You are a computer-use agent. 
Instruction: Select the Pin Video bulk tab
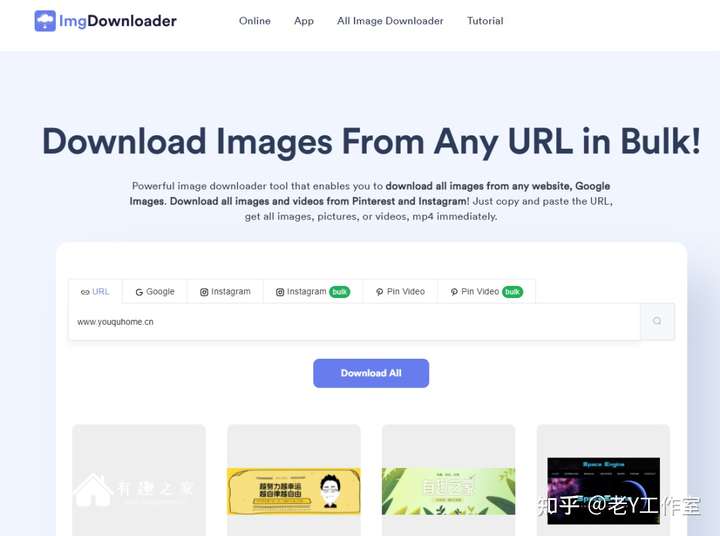point(486,292)
